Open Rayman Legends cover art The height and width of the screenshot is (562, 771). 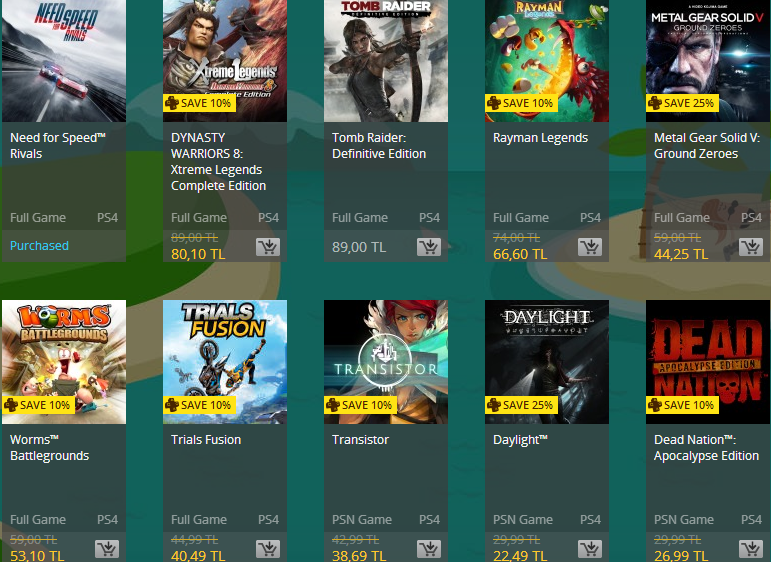tap(547, 61)
